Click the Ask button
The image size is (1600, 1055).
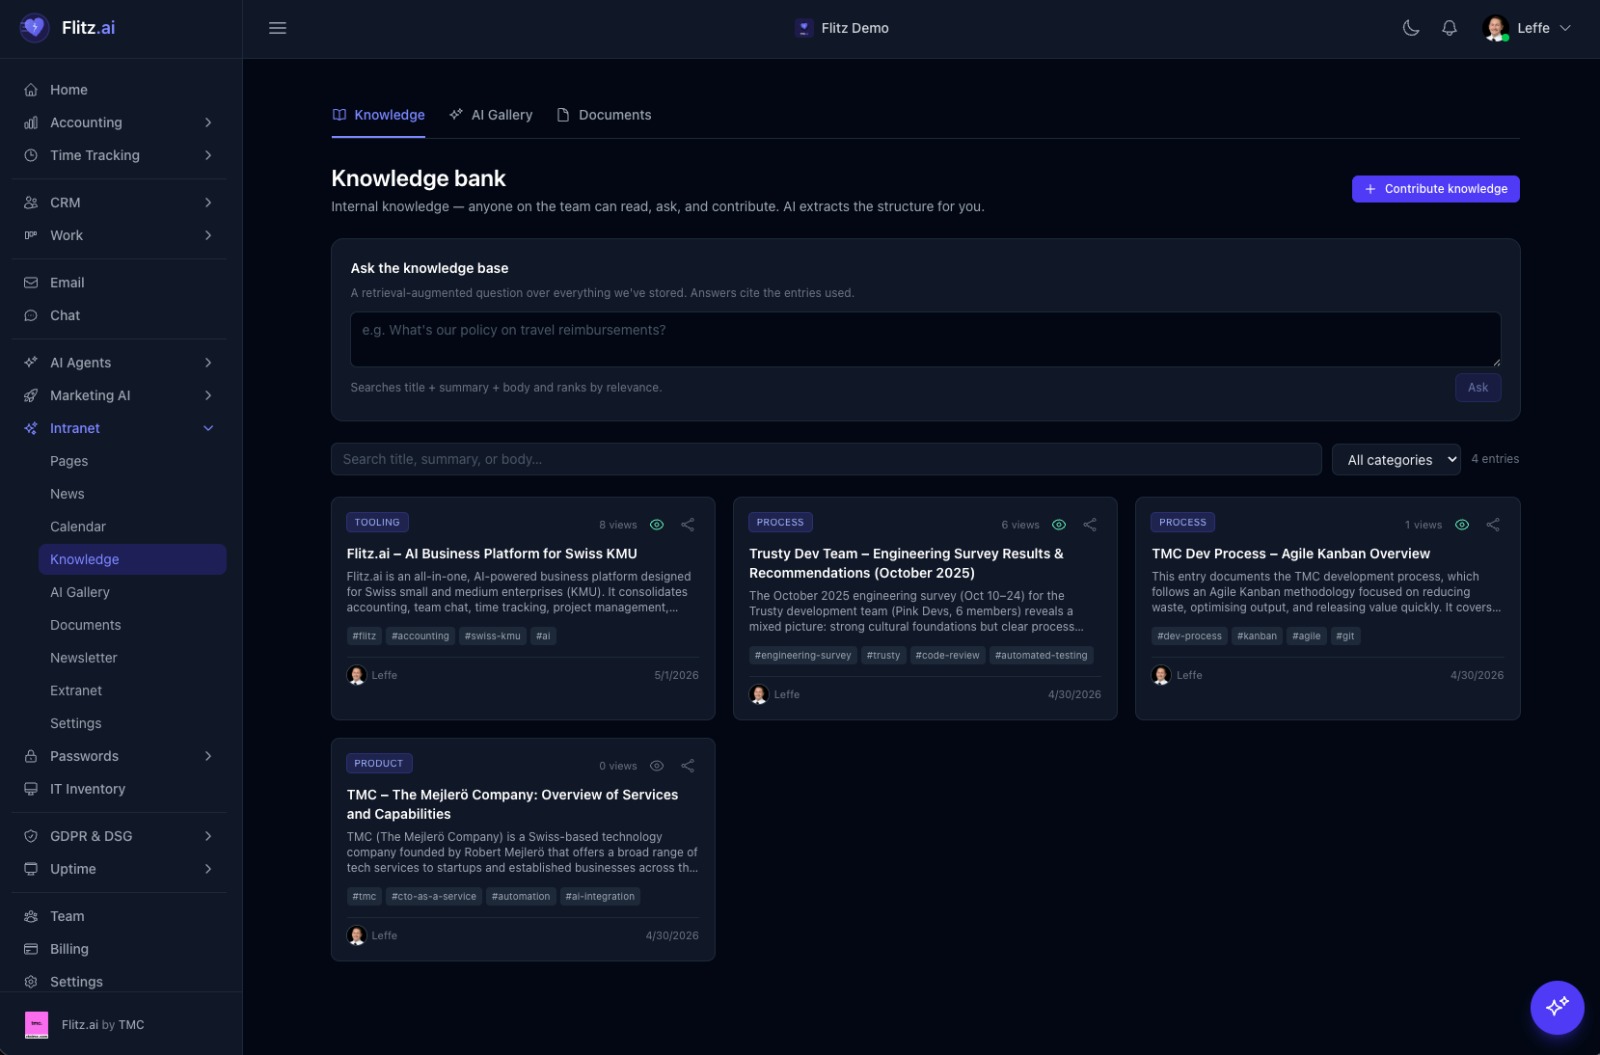coord(1477,388)
